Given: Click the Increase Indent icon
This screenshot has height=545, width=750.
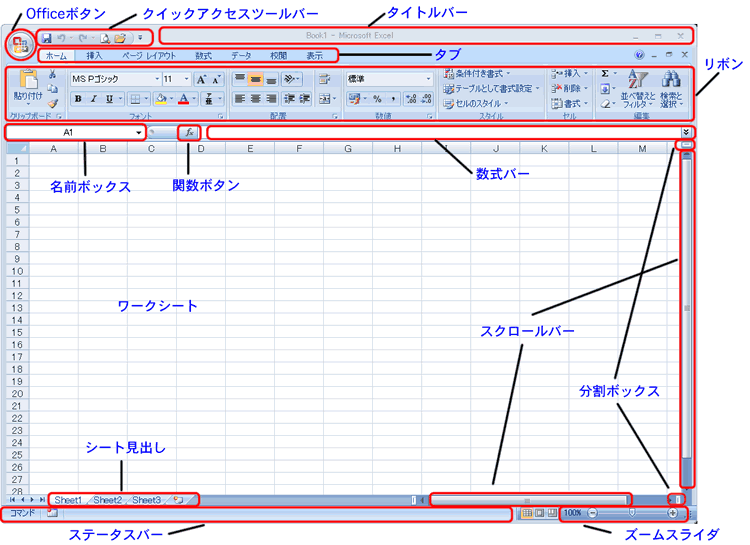Looking at the screenshot, I should pos(305,99).
